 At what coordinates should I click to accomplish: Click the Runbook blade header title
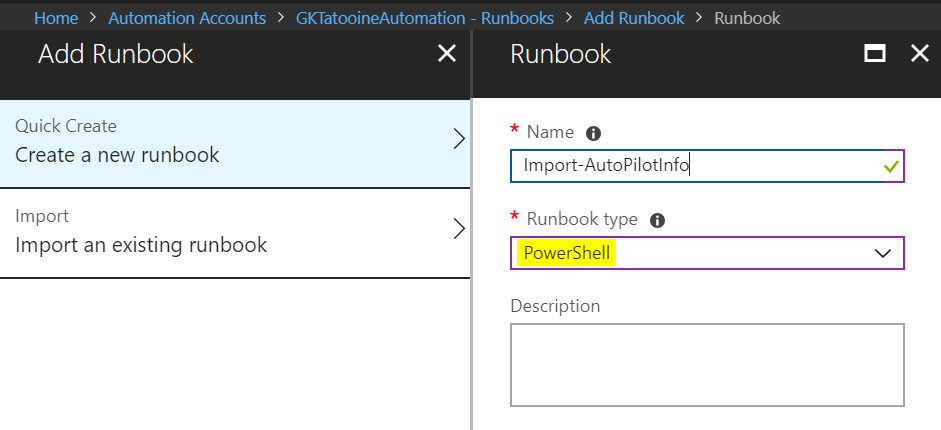tap(561, 54)
